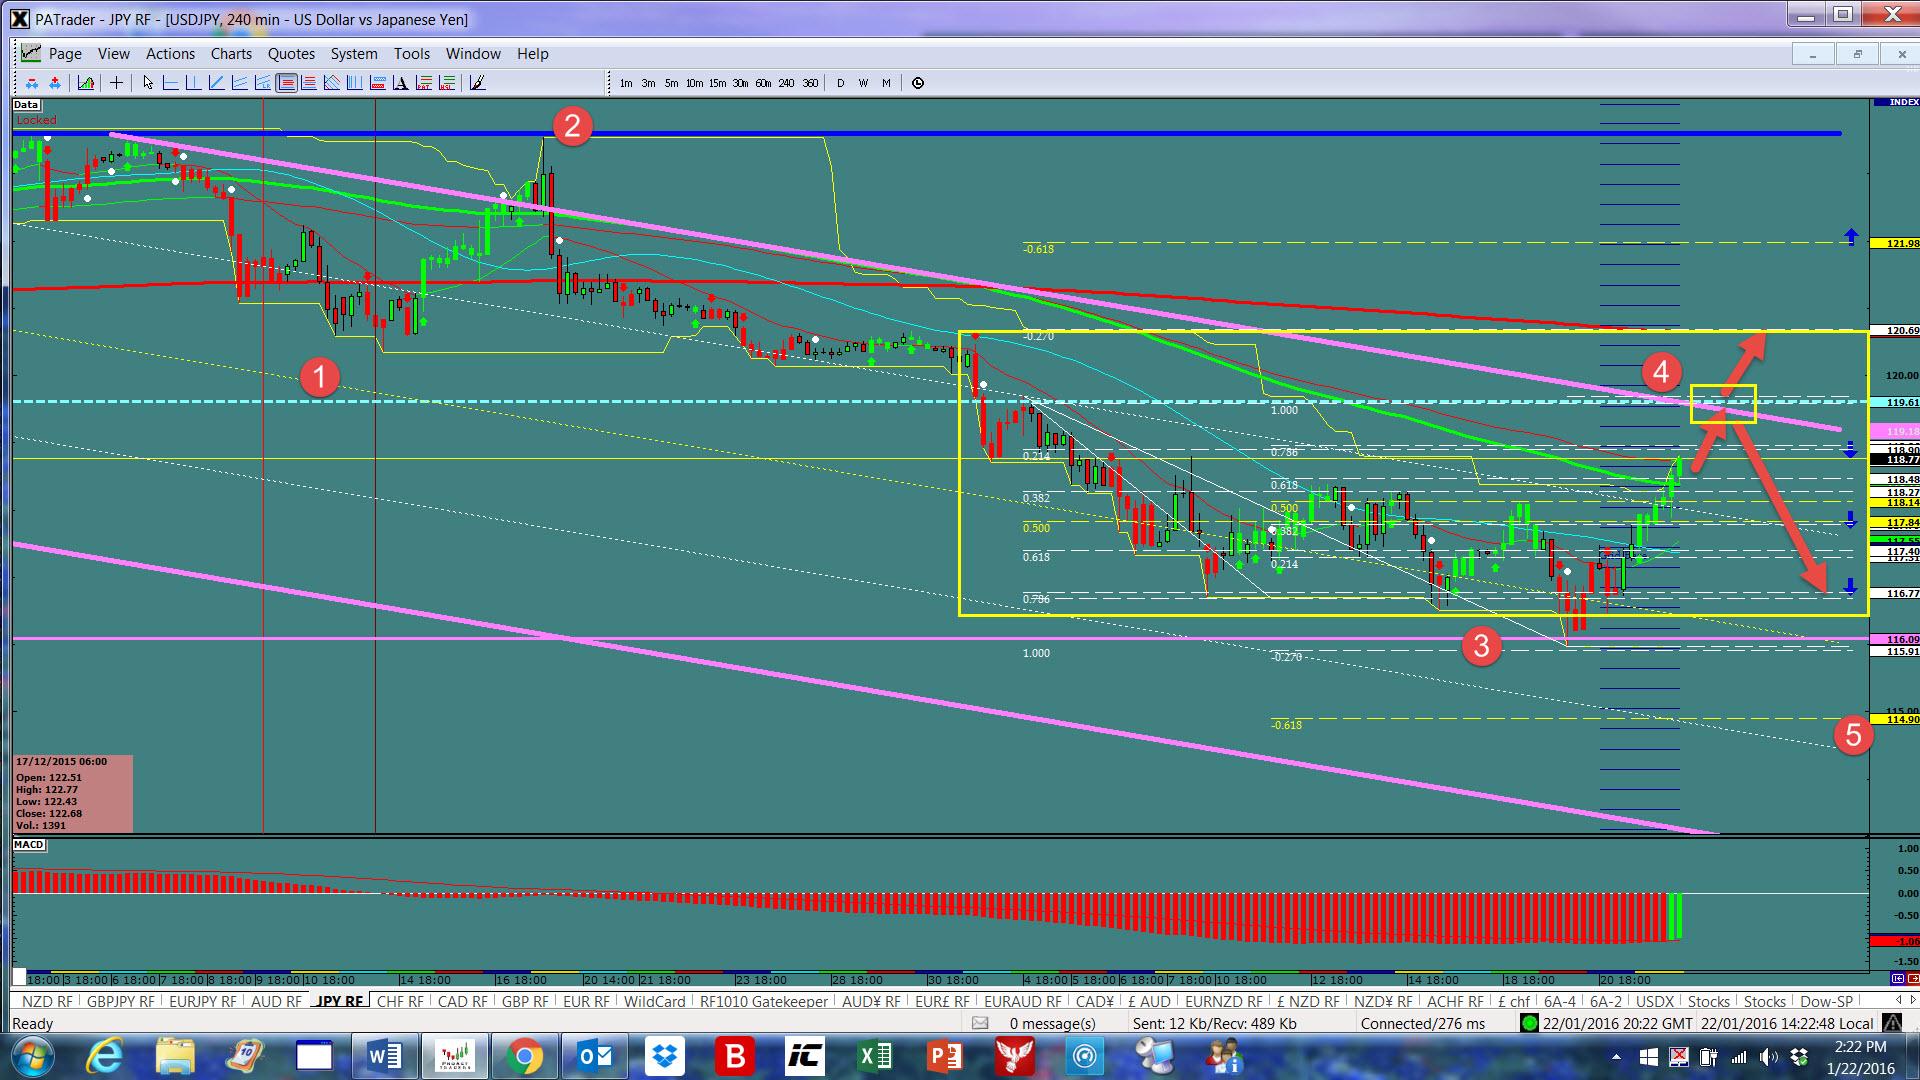The height and width of the screenshot is (1080, 1920).
Task: Switch chart to 3m timeframe
Action: click(x=648, y=83)
